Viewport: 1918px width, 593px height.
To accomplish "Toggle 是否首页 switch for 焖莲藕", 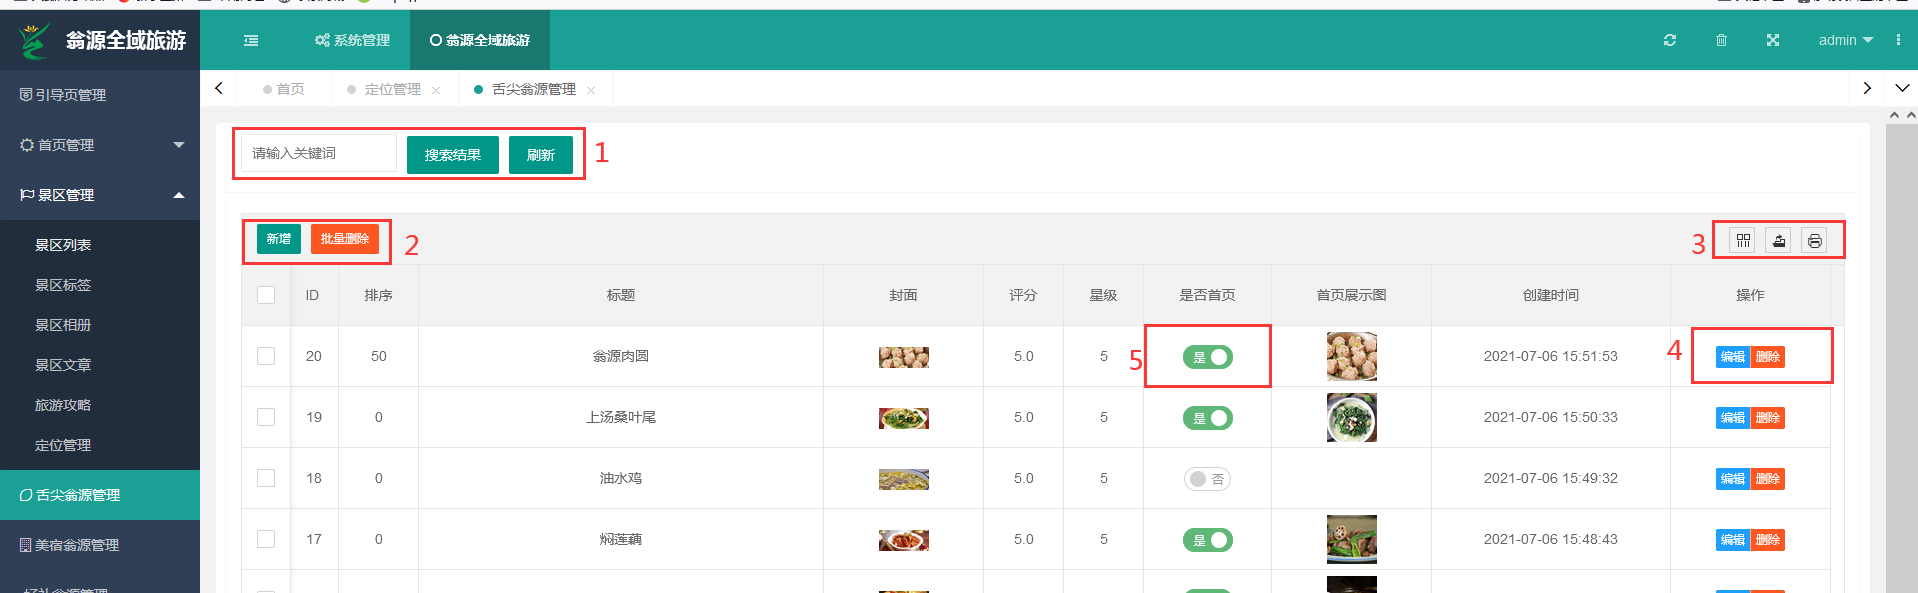I will point(1208,540).
